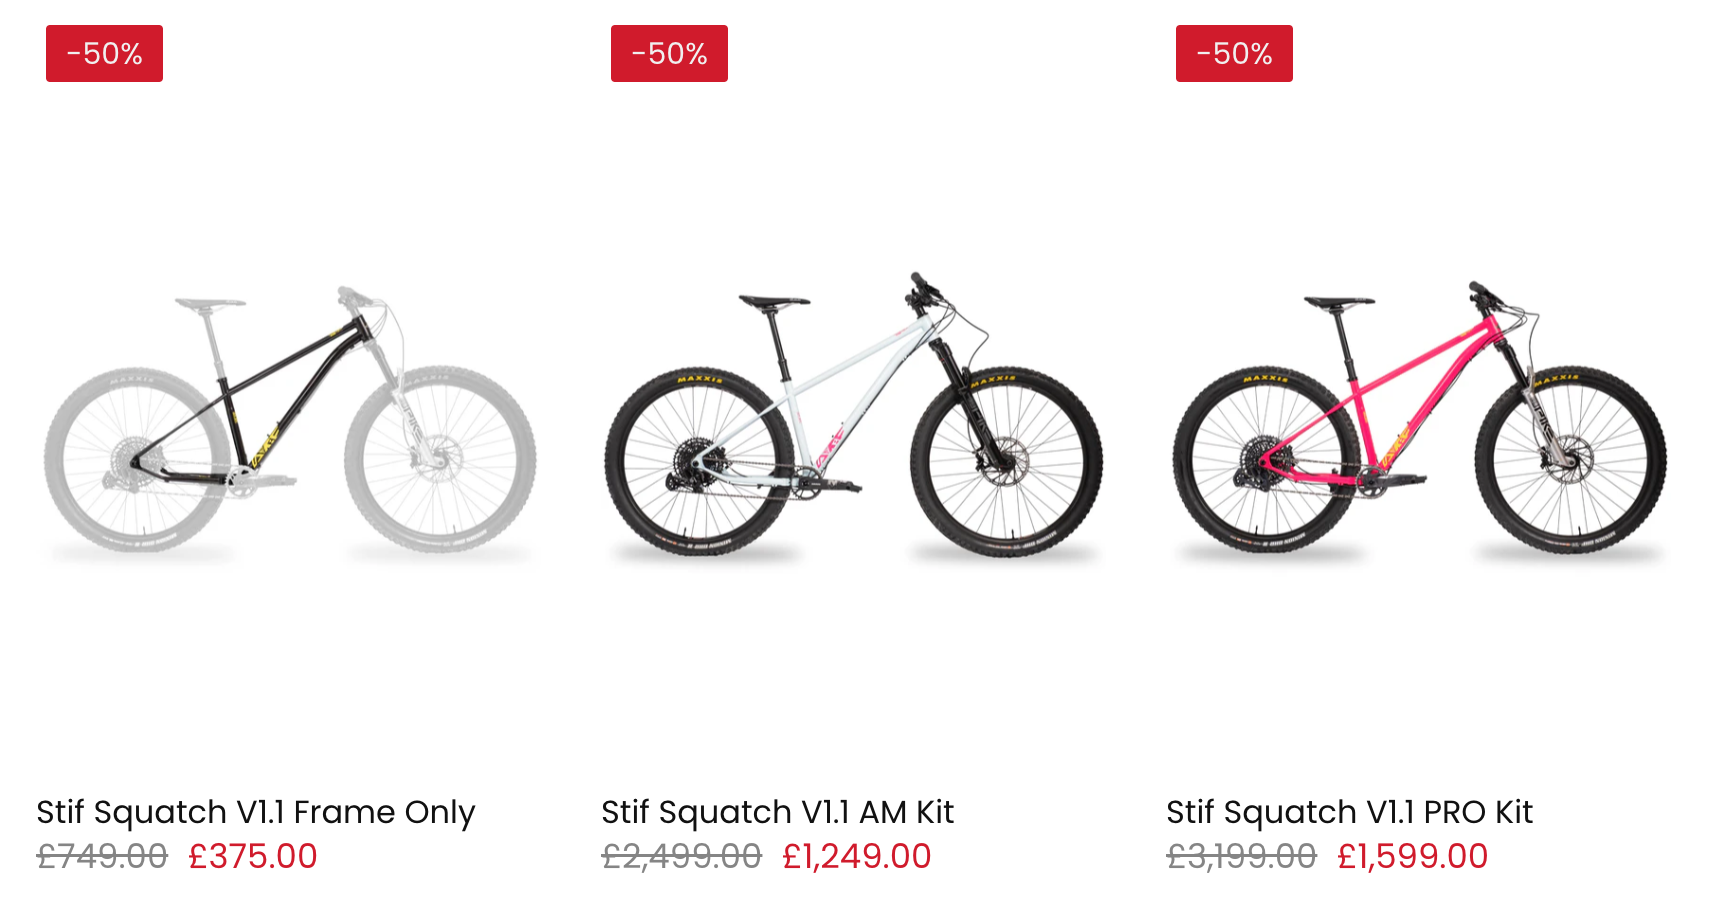Click the £1,249.00 sale price

click(857, 857)
